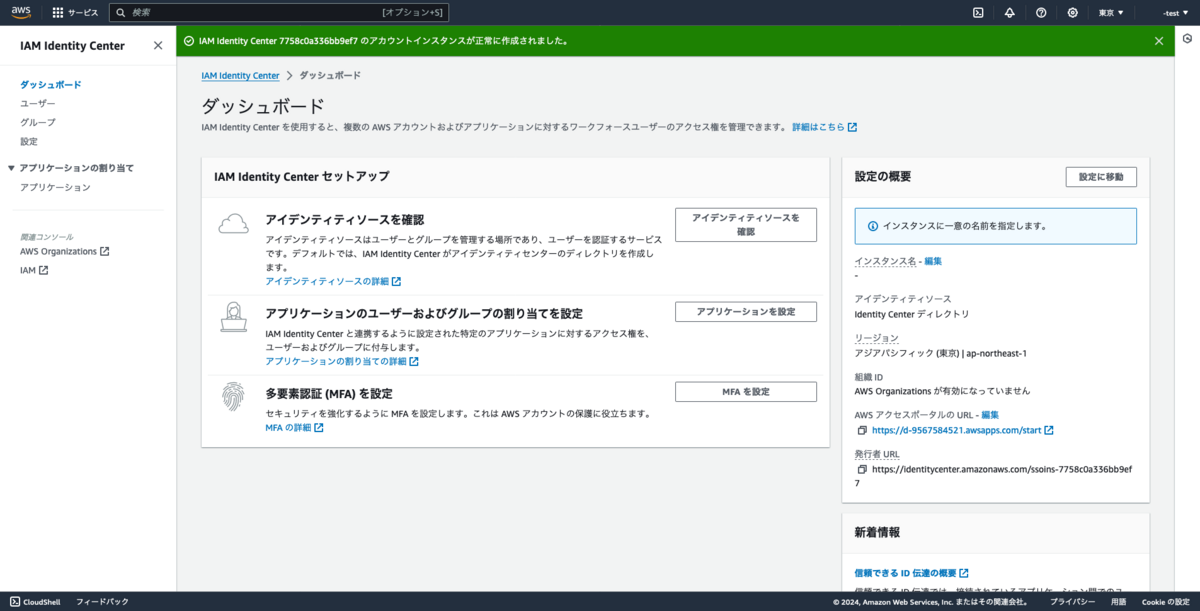Viewport: 1200px width, 611px height.
Task: Click アプリケーションを設定 button
Action: (746, 312)
